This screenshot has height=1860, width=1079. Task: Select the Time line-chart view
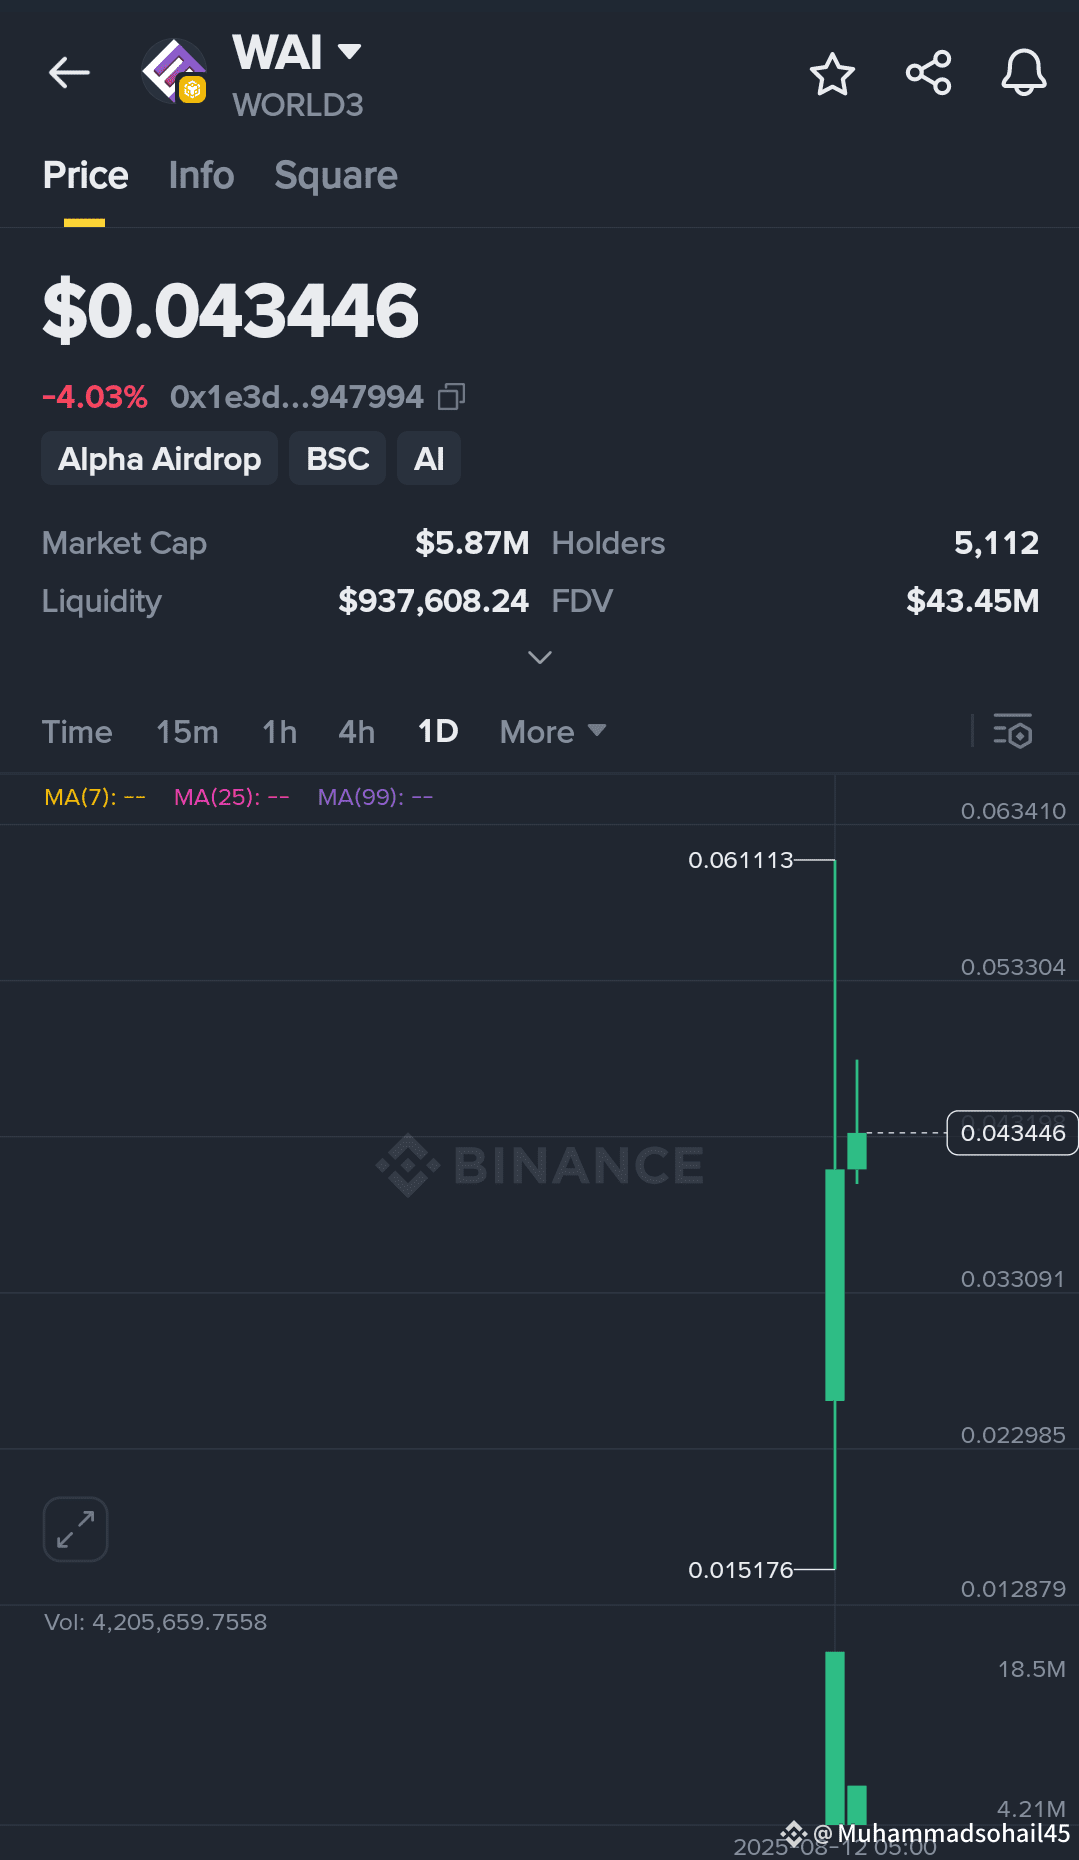coord(77,732)
